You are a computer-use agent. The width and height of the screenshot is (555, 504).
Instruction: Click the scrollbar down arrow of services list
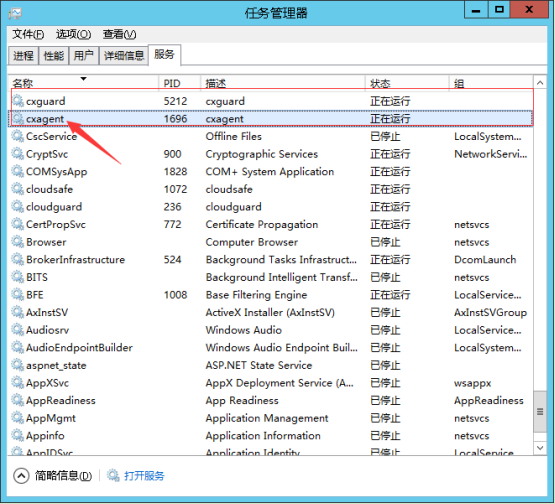[540, 448]
